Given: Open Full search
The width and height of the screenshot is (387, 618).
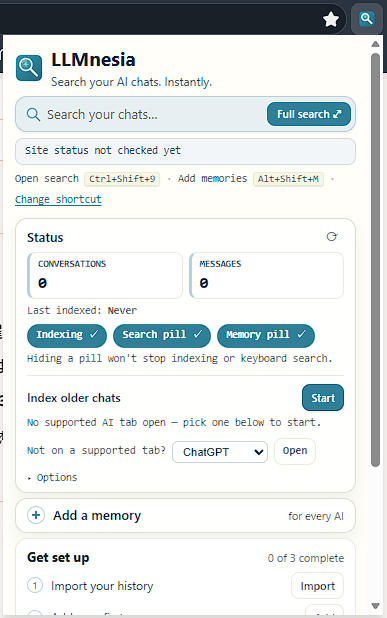Looking at the screenshot, I should pos(309,114).
